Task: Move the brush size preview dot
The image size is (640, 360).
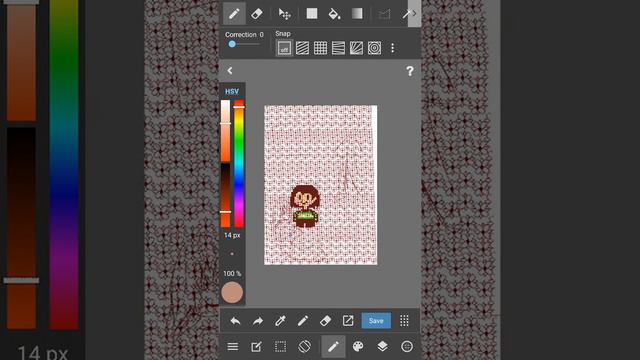Action: [232, 254]
